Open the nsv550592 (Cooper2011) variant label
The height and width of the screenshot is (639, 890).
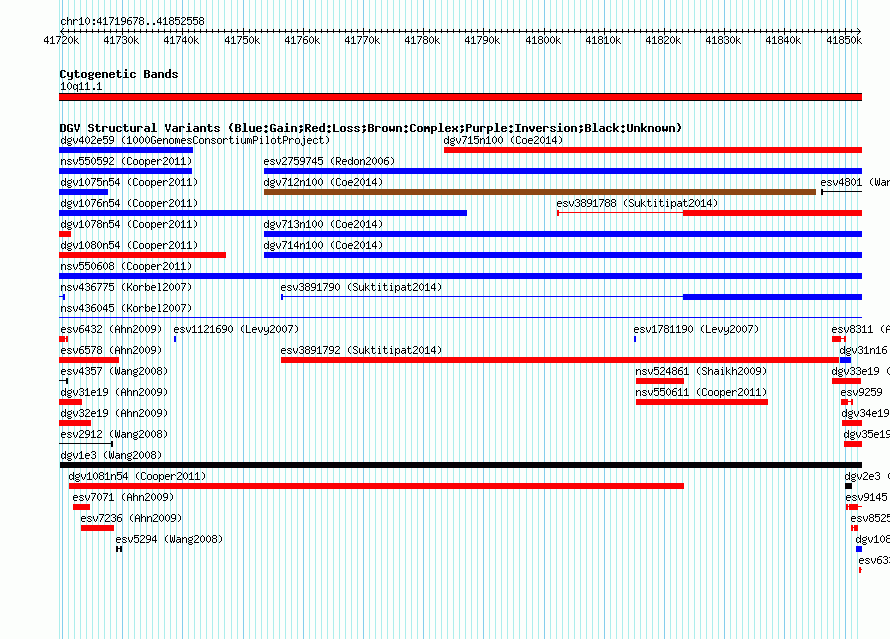(126, 161)
